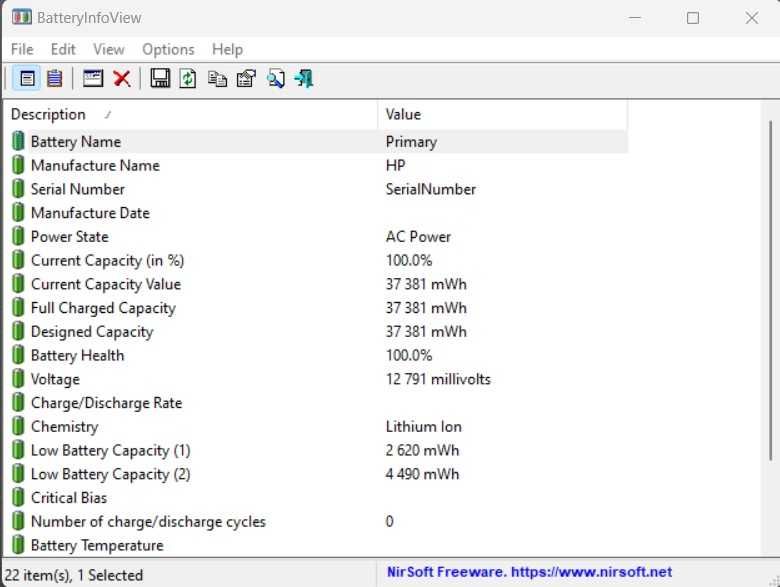
Task: Click the BatteryInfoView title bar app icon
Action: [x=21, y=17]
